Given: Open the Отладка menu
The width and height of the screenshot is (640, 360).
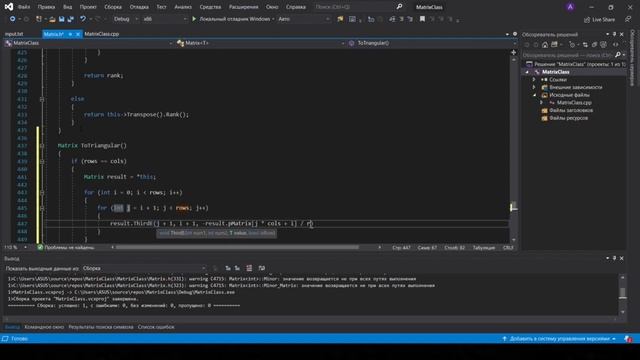Looking at the screenshot, I should coord(139,7).
